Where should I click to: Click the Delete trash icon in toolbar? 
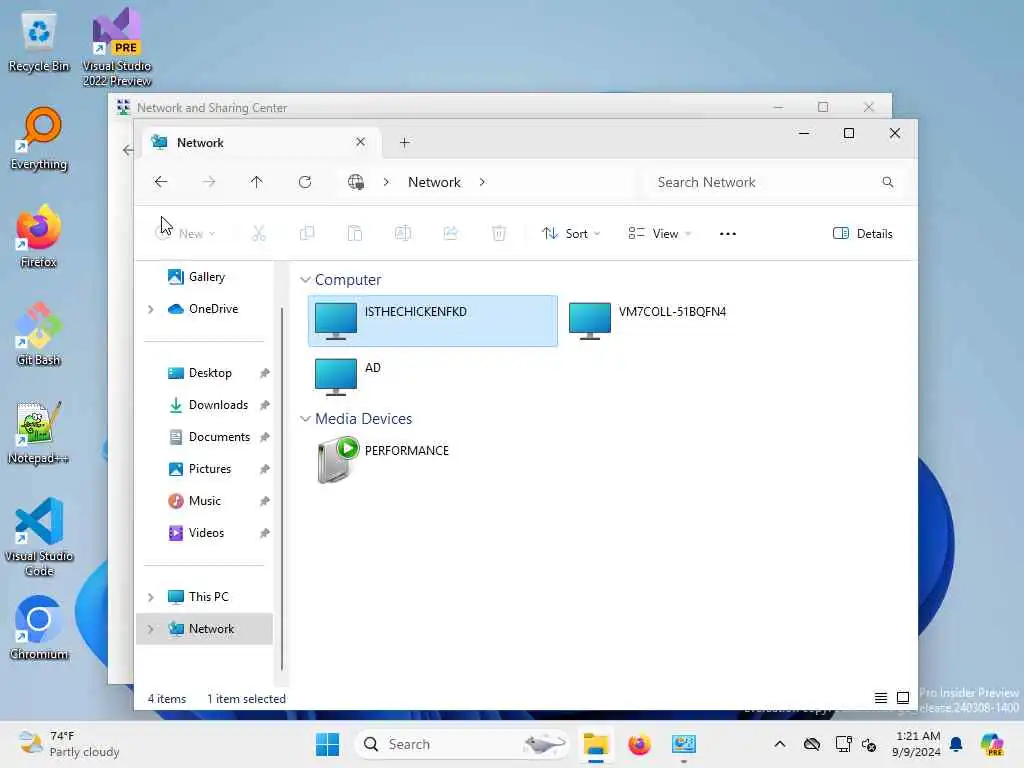(499, 233)
